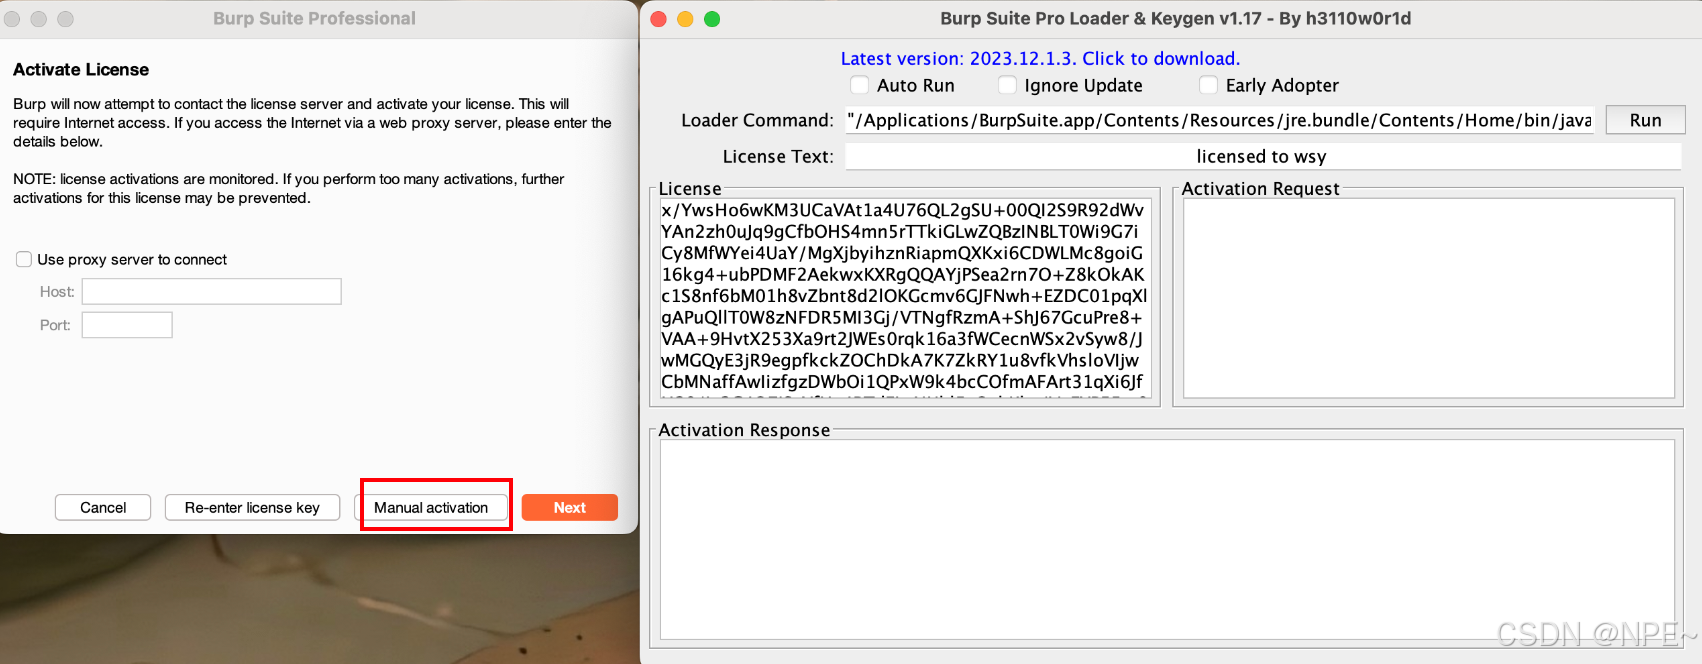Image resolution: width=1702 pixels, height=664 pixels.
Task: Click license line starting with x/YwsHo6wKM3
Action: click(x=903, y=210)
